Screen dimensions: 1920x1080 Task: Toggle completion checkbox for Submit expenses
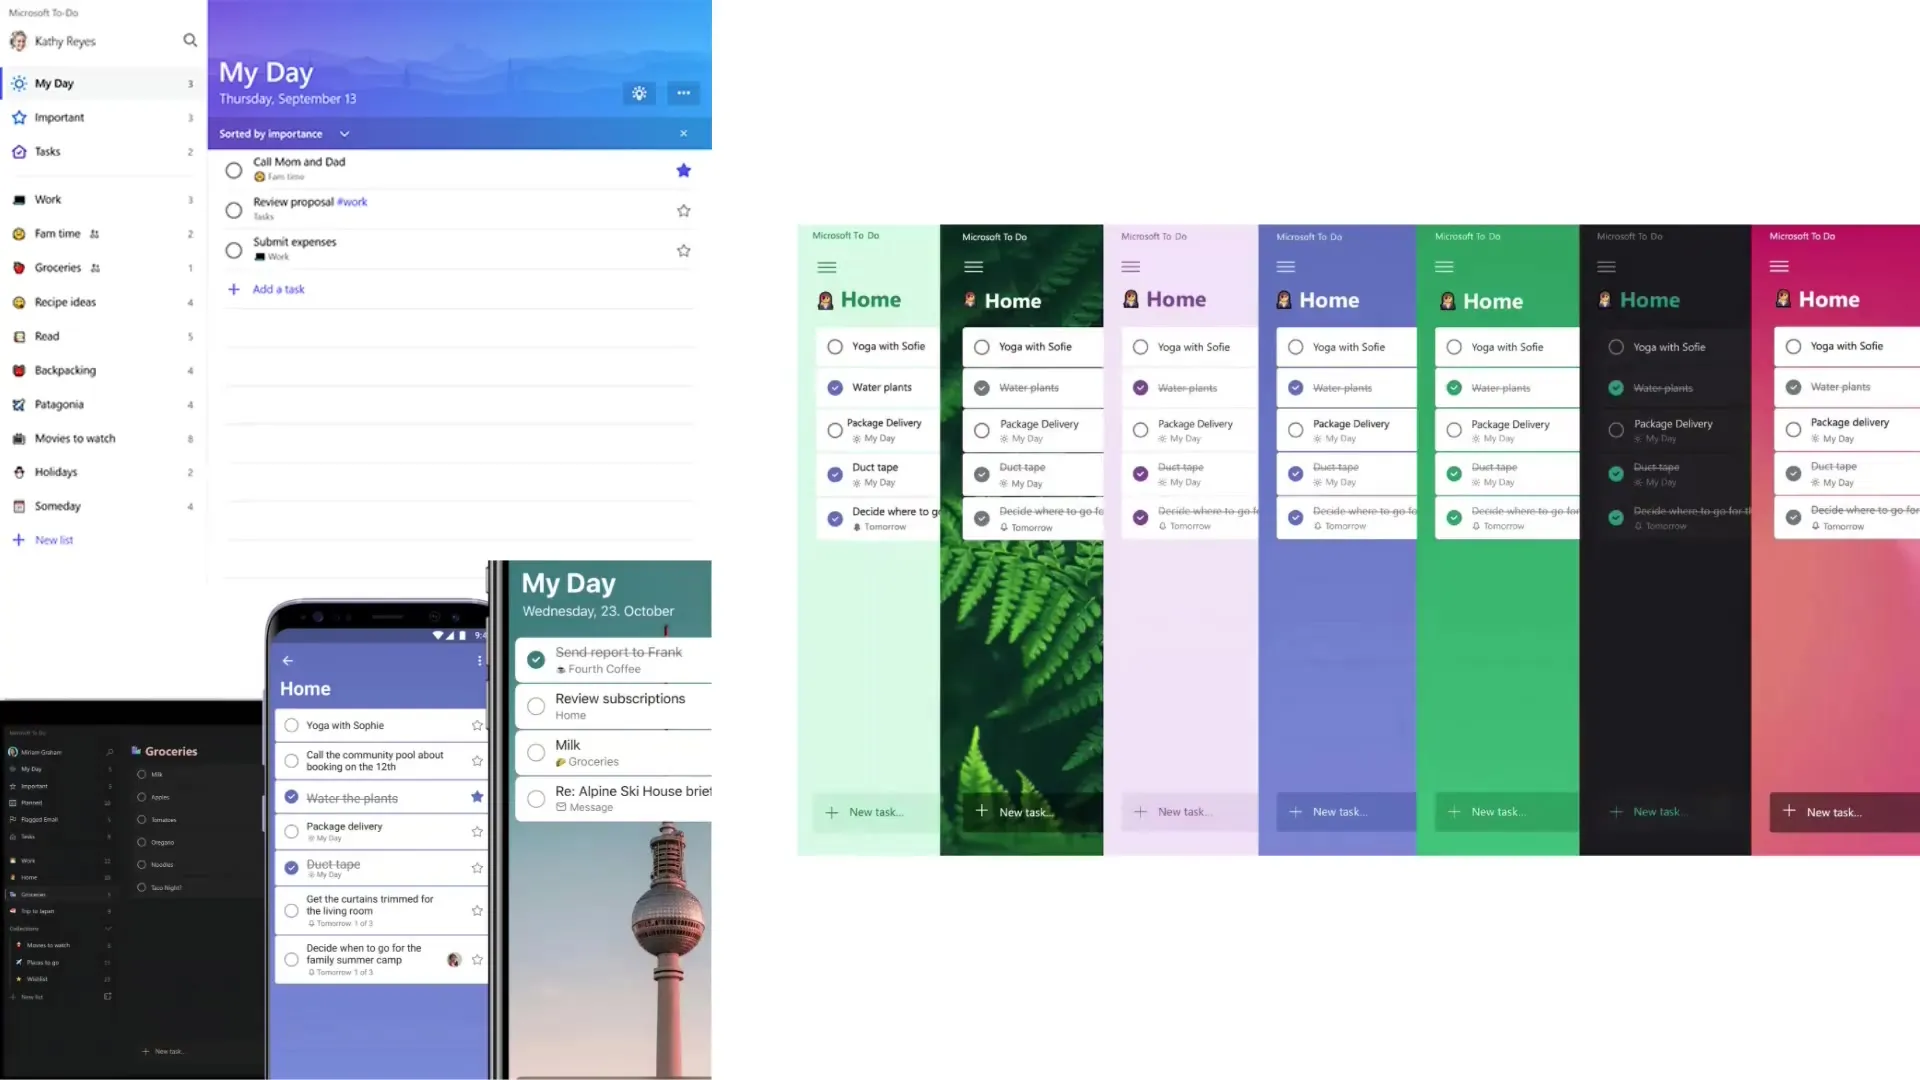[232, 249]
